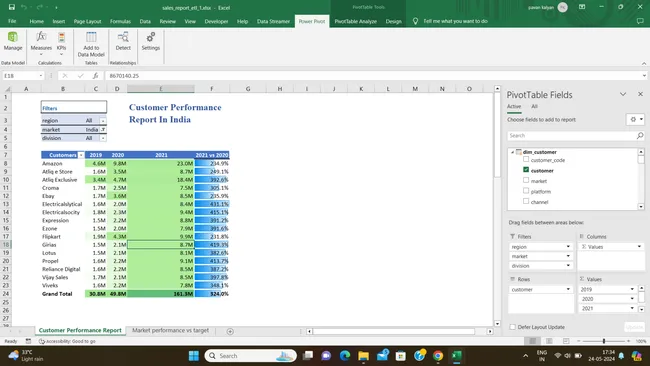
Task: Switch to the Home ribbon tab
Action: pyautogui.click(x=36, y=21)
